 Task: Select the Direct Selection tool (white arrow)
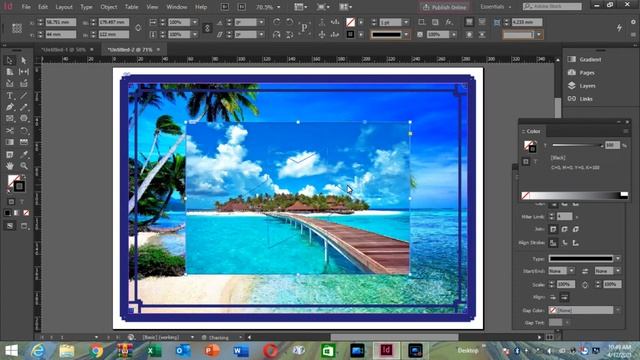pos(24,60)
